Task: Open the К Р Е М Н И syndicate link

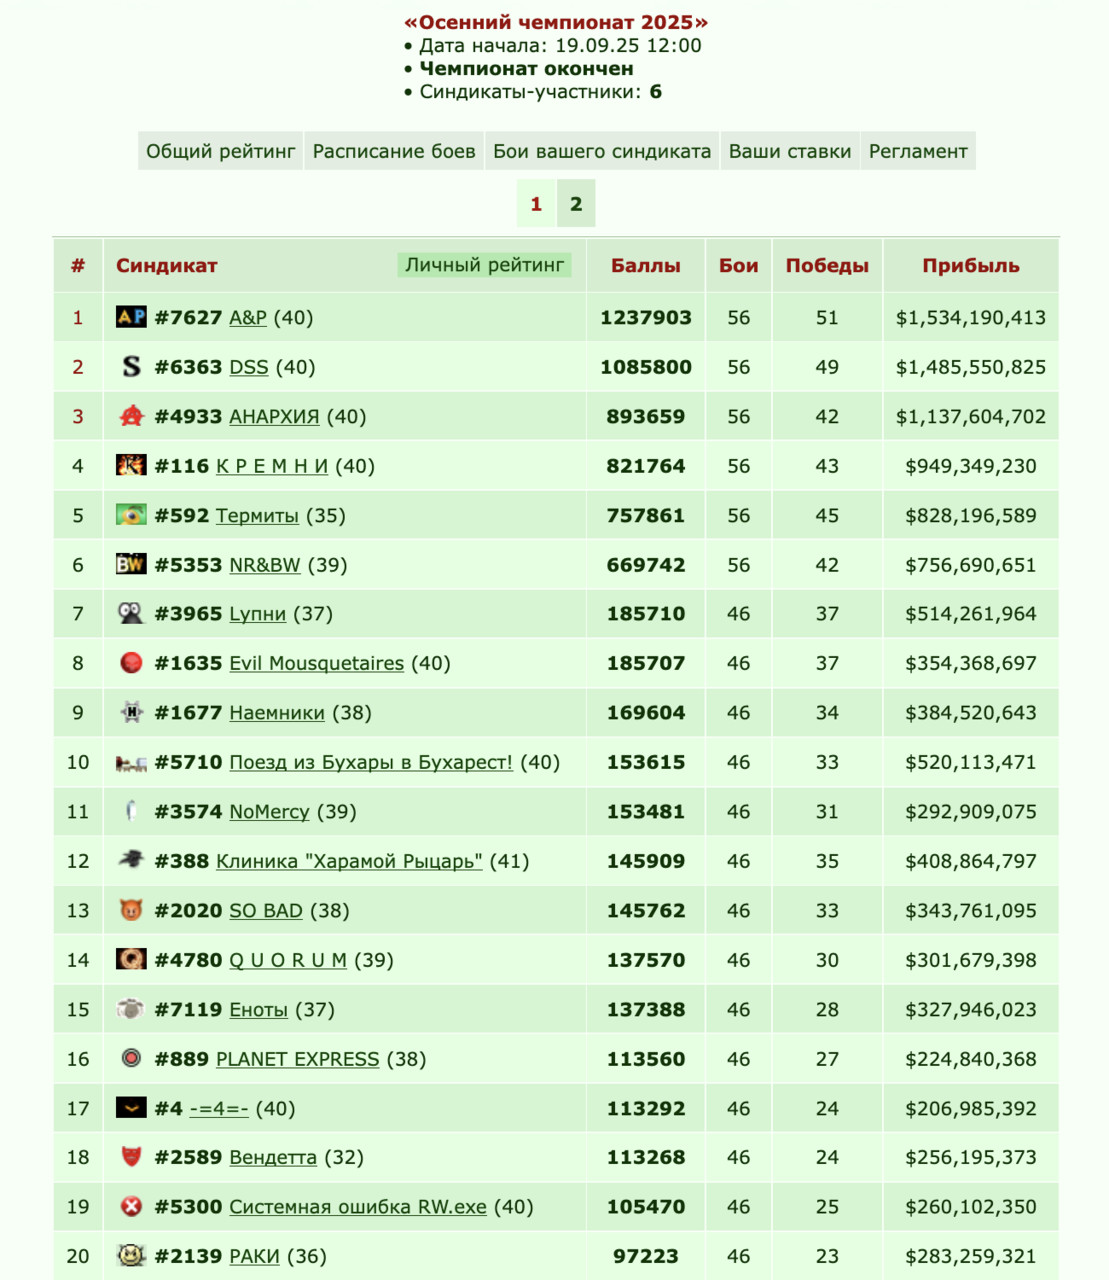Action: pyautogui.click(x=272, y=466)
